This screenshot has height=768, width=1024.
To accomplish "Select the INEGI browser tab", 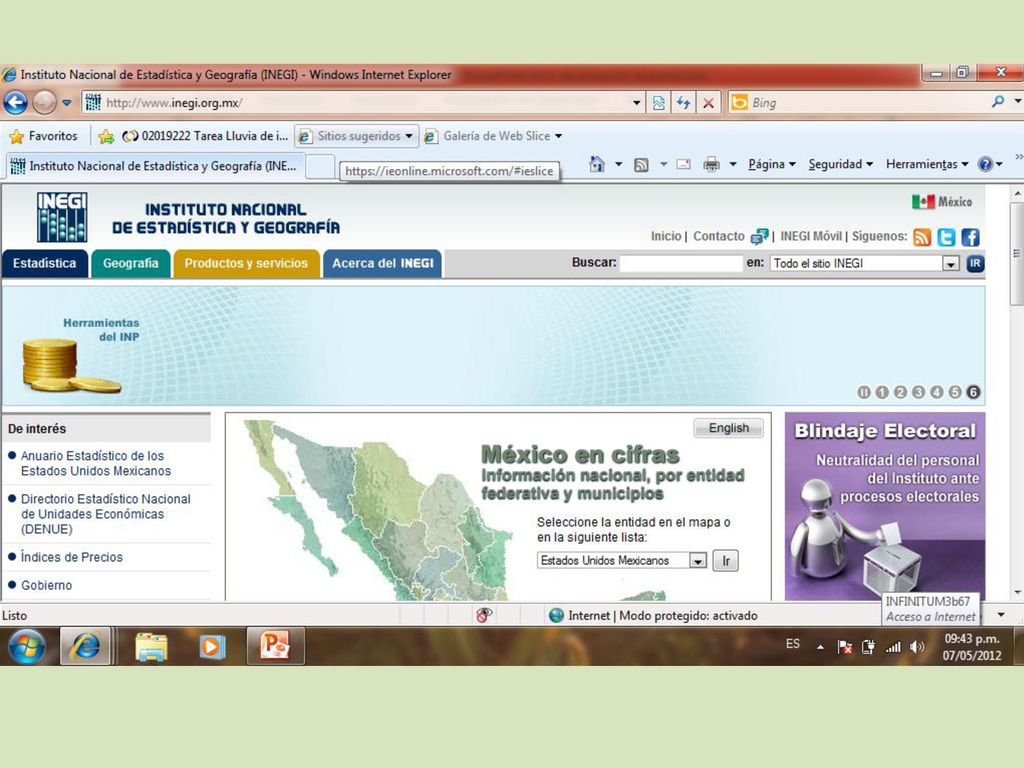I will [155, 166].
